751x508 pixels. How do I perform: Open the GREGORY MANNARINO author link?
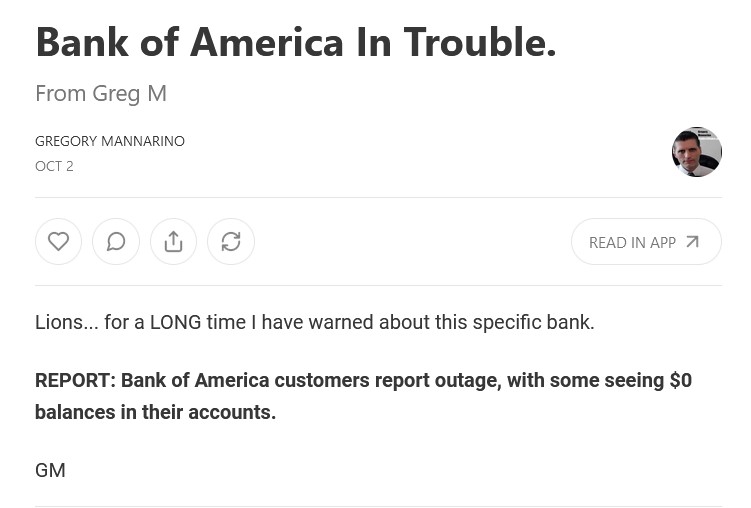[x=110, y=141]
